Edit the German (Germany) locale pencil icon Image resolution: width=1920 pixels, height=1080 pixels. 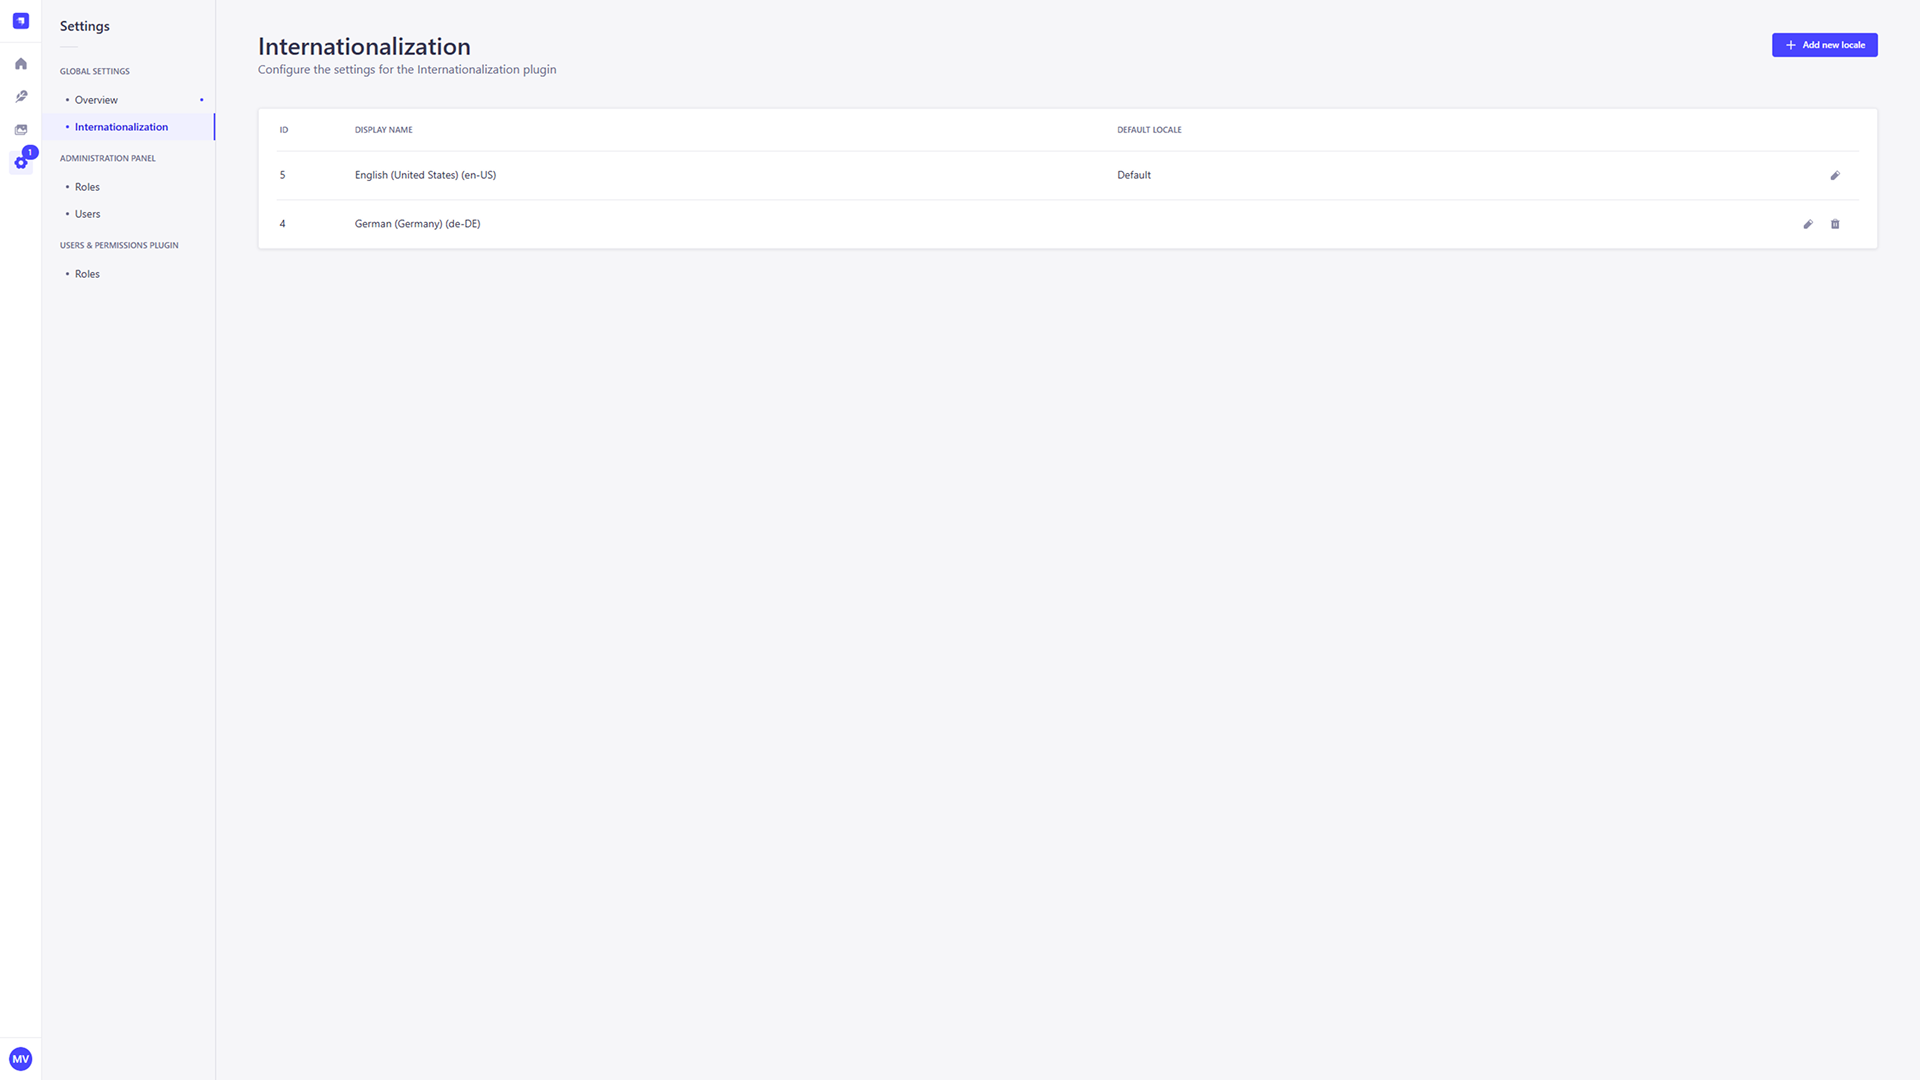coord(1807,224)
